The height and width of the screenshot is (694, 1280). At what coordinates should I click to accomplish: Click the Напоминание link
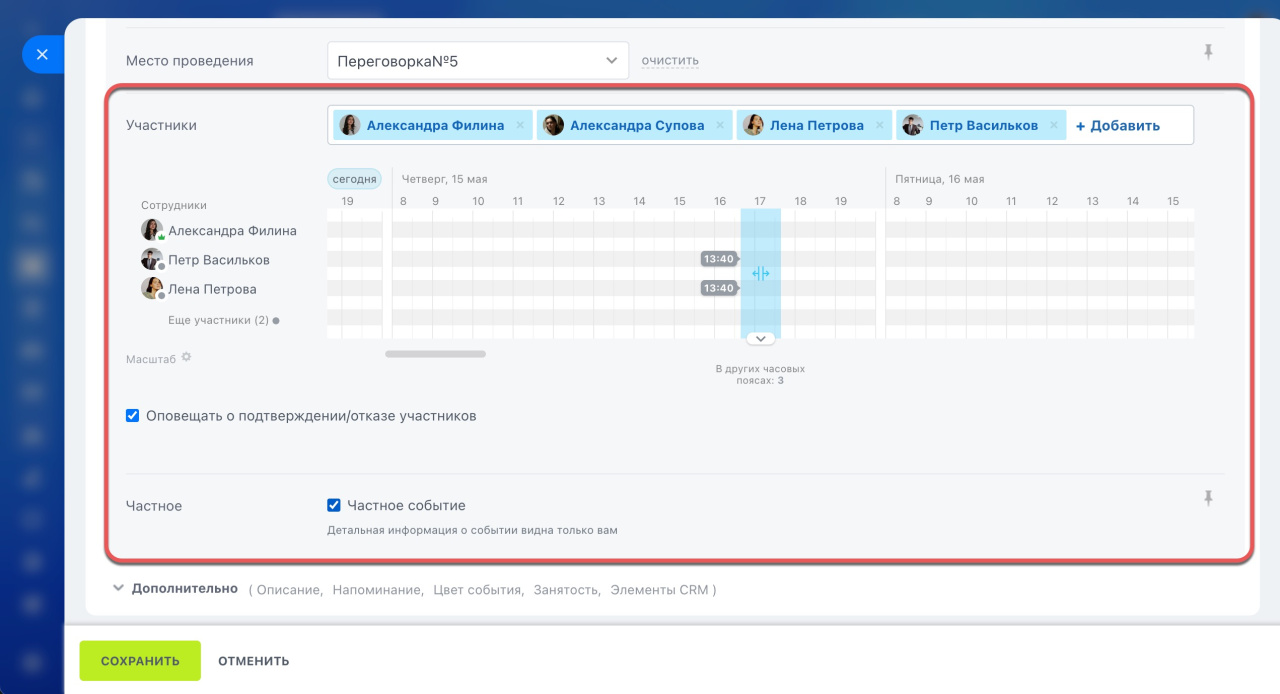[x=377, y=590]
